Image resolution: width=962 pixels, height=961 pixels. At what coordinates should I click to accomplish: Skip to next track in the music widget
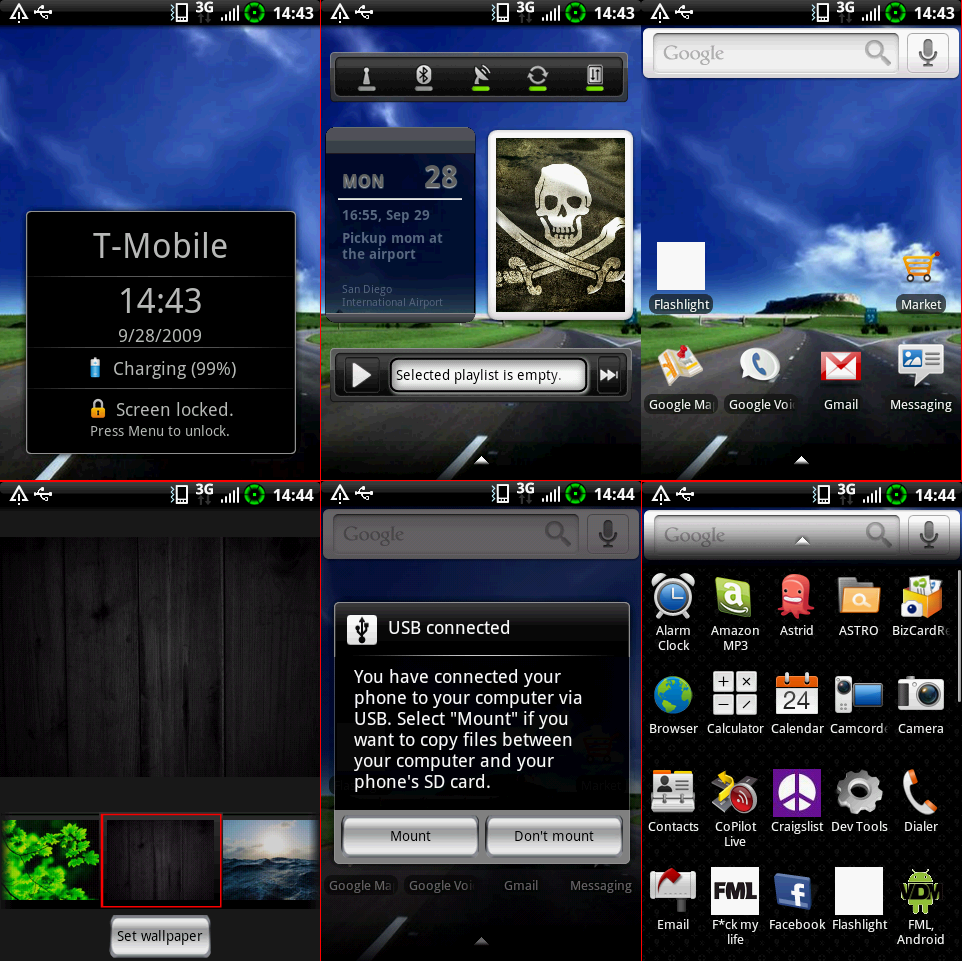(x=609, y=375)
